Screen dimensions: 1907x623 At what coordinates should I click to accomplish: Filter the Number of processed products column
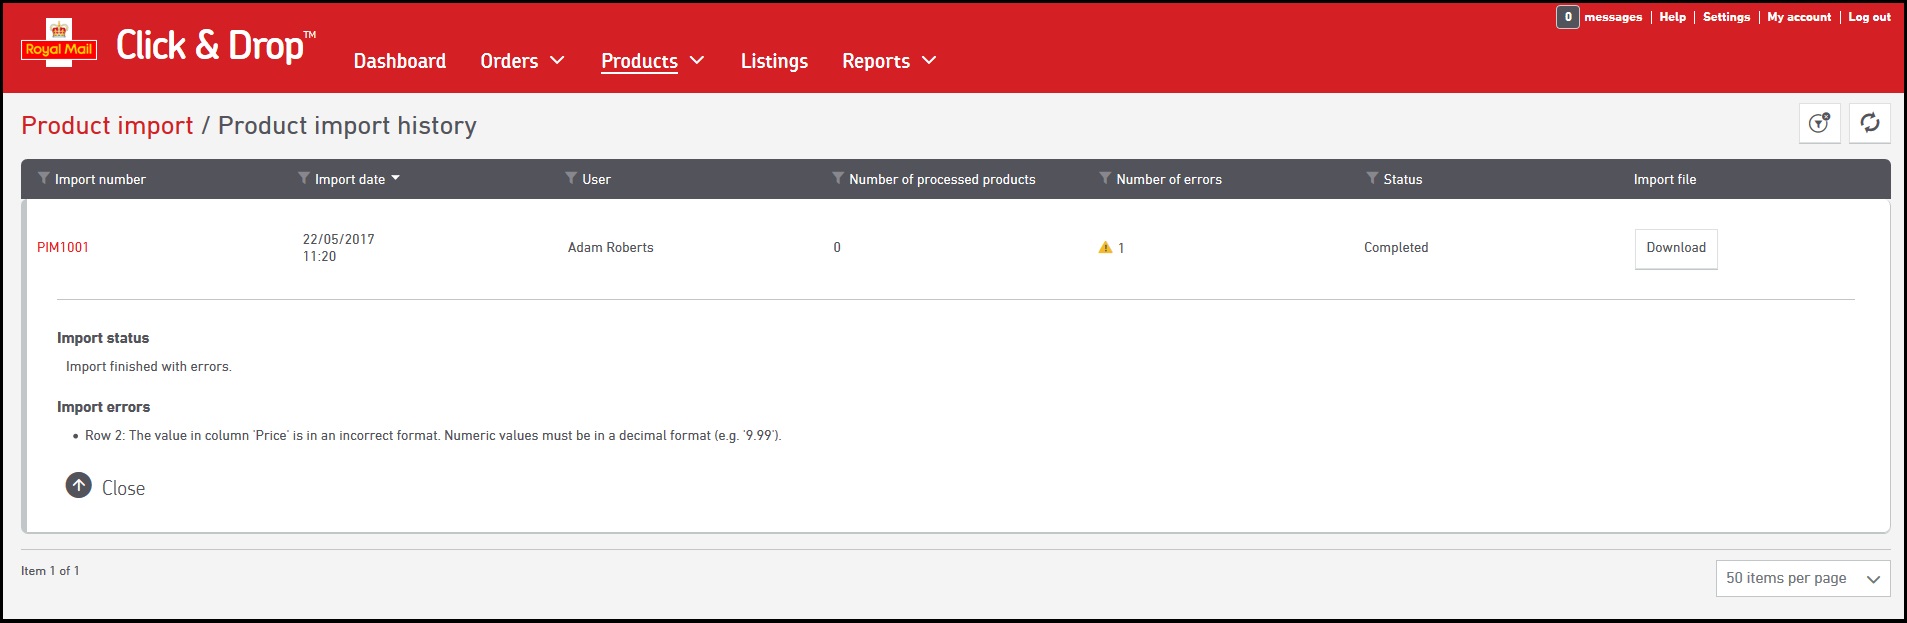point(838,178)
